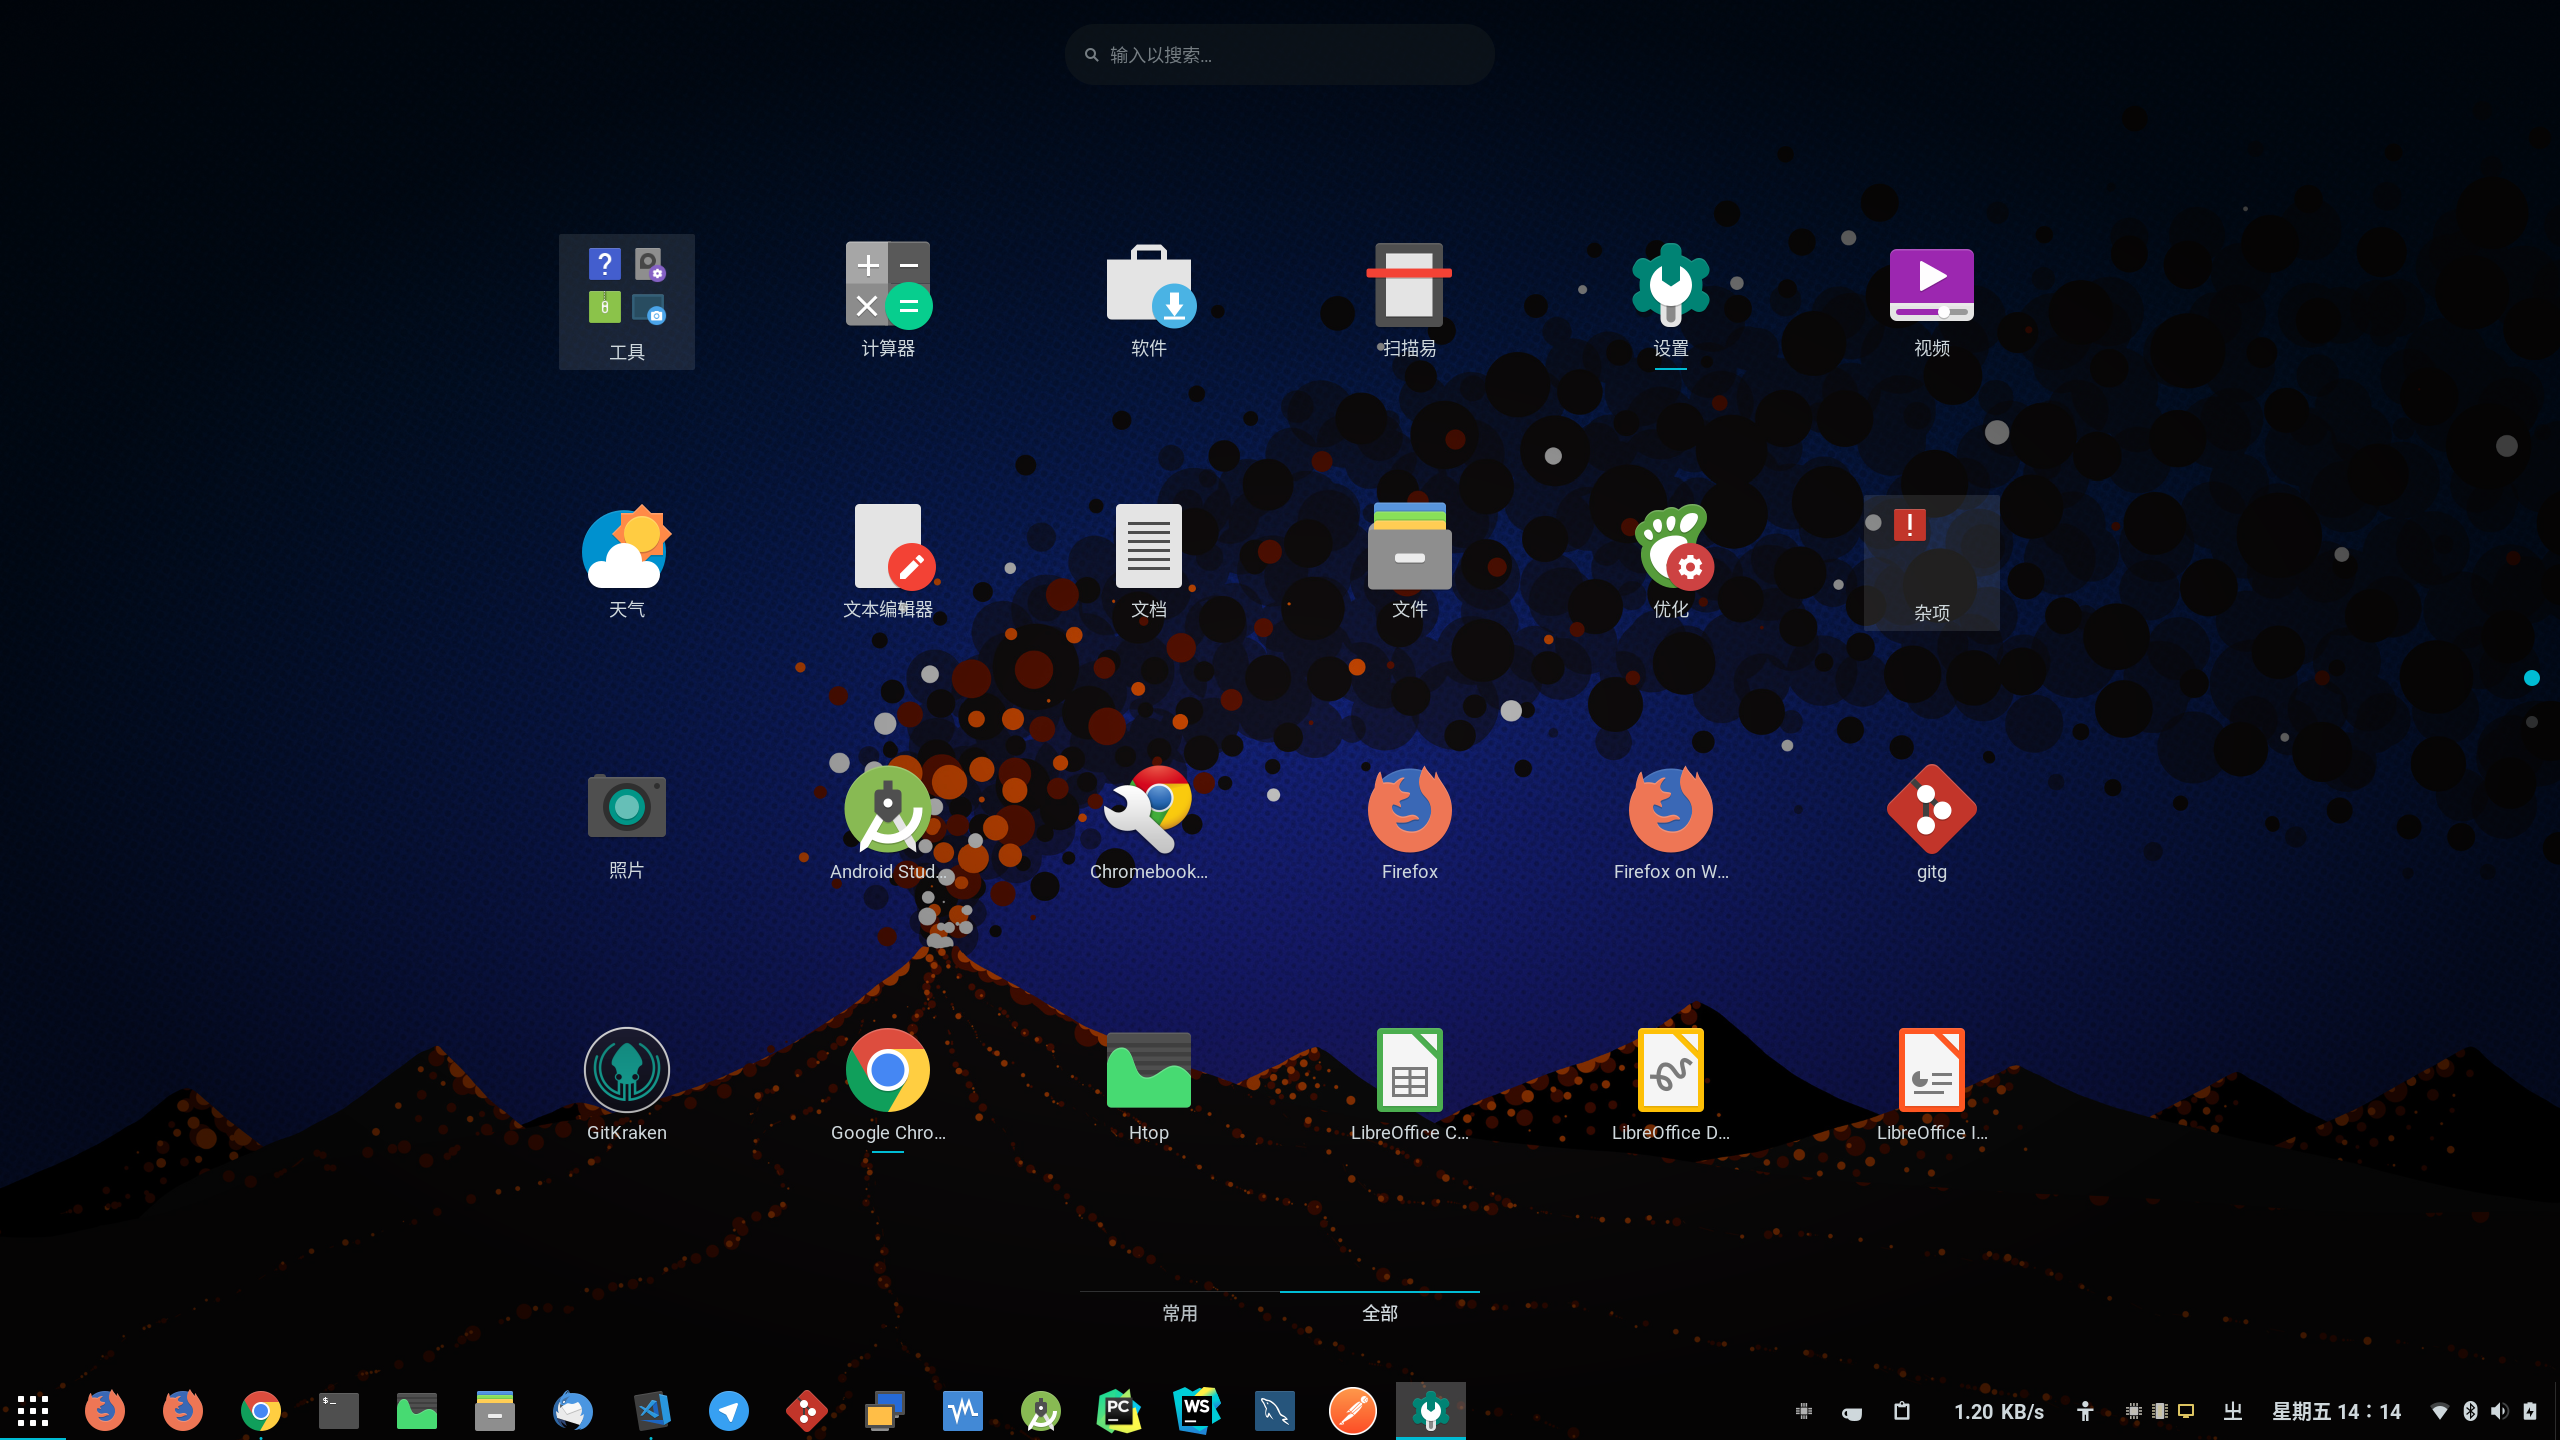Open the clipboard tray indicator
Viewport: 2560px width, 1440px height.
coord(1902,1411)
